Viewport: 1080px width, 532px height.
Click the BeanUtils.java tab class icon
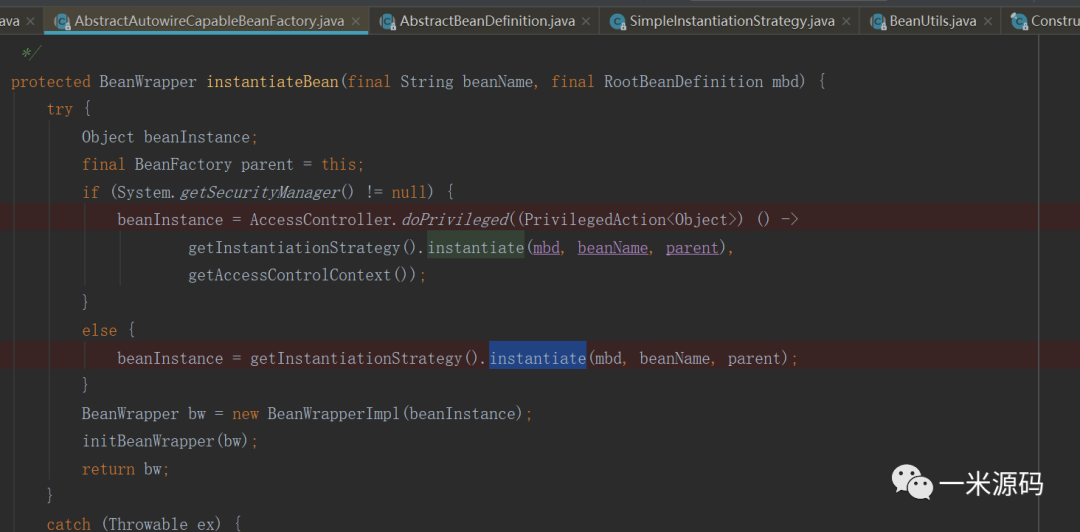(878, 21)
